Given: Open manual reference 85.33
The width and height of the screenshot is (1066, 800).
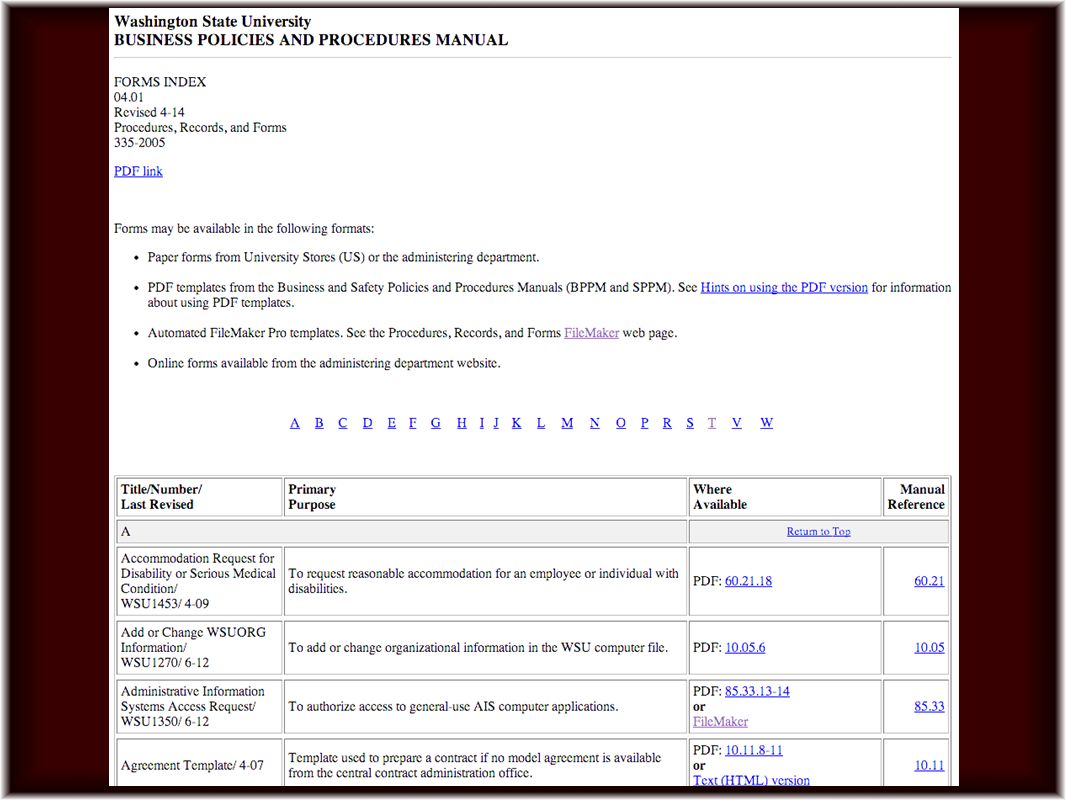Looking at the screenshot, I should 929,707.
